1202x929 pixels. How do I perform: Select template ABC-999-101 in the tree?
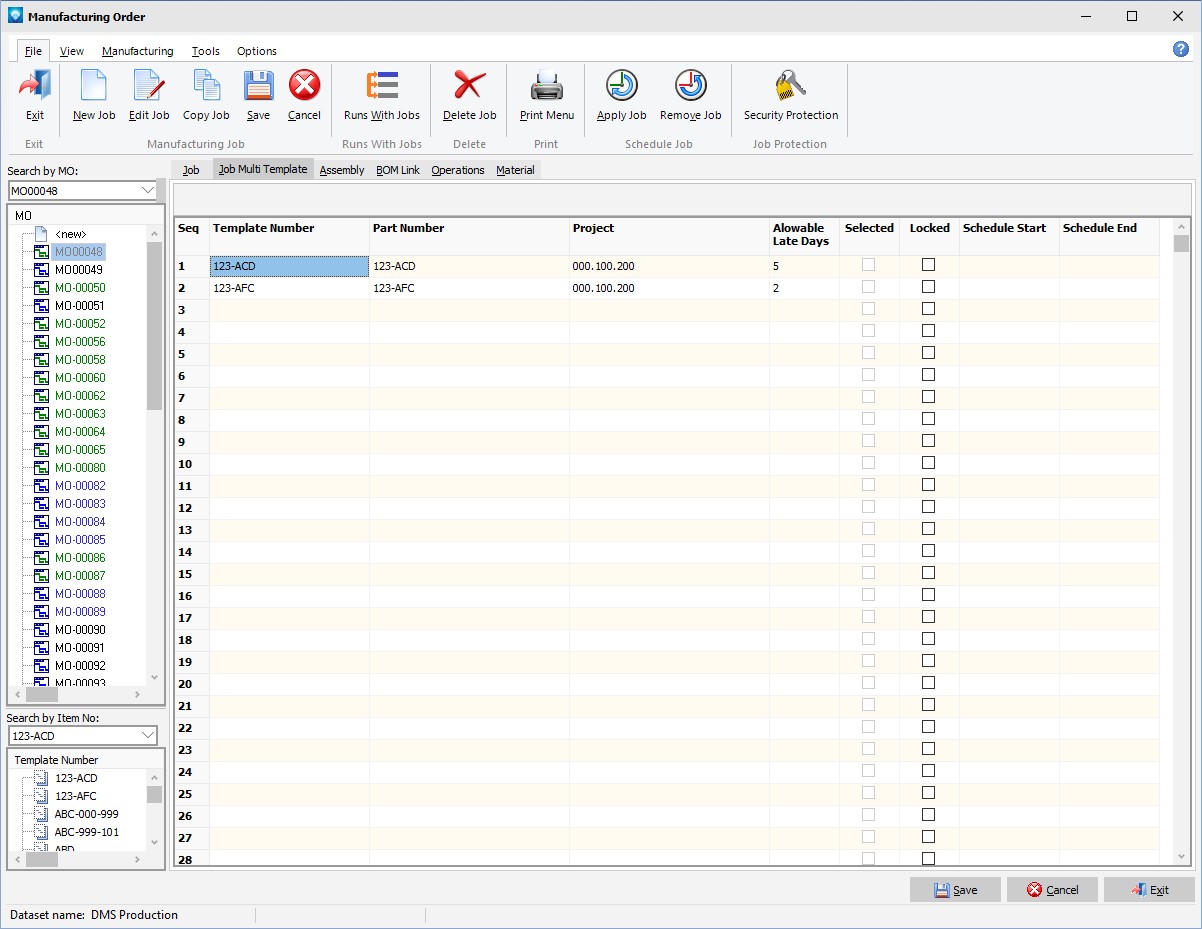coord(87,832)
